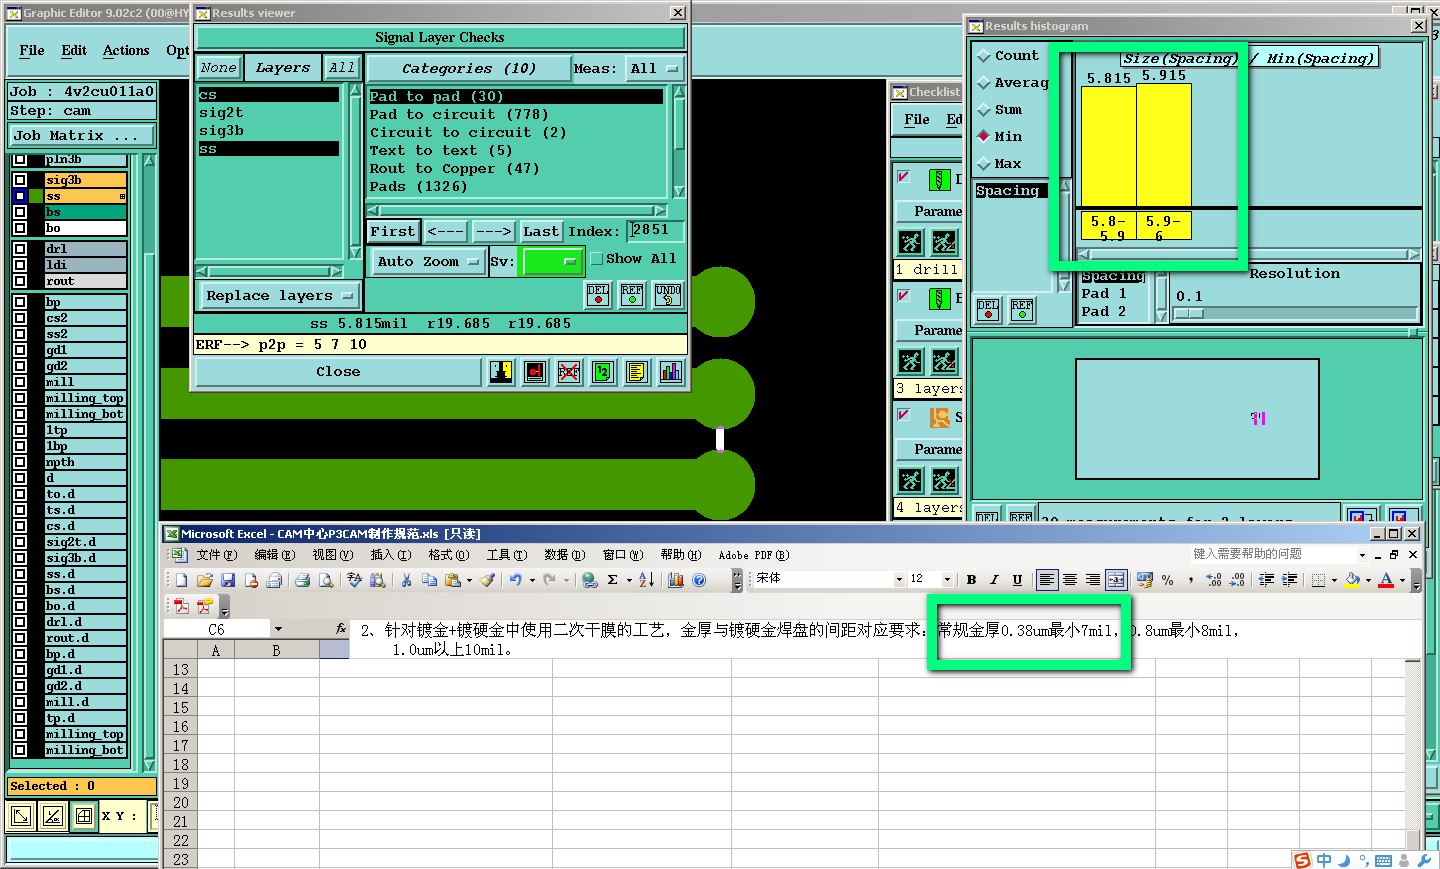Screen dimensions: 1440x869
Task: Open Excel Name Box dropdown arrow
Action: pyautogui.click(x=278, y=629)
